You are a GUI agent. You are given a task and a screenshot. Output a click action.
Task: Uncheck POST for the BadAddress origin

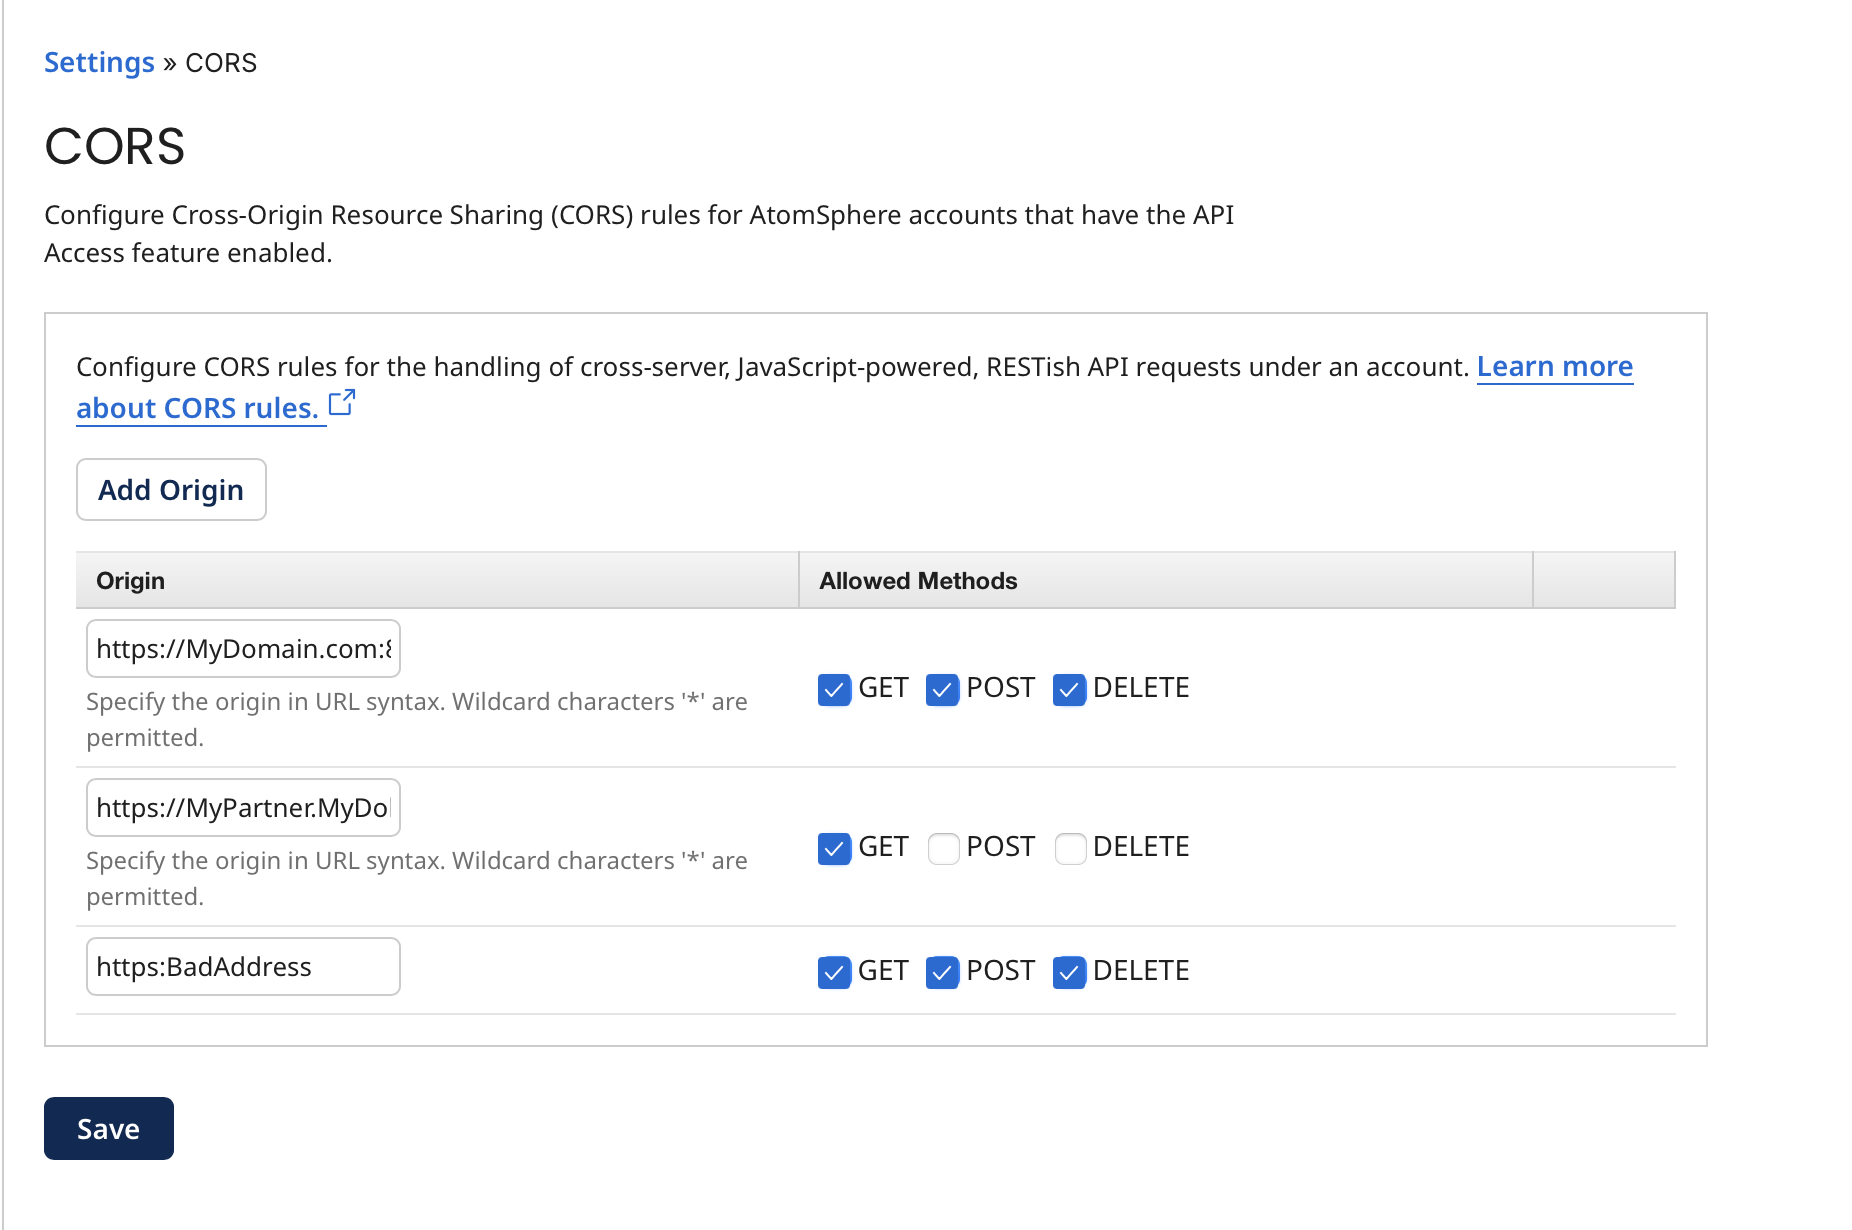click(x=942, y=972)
